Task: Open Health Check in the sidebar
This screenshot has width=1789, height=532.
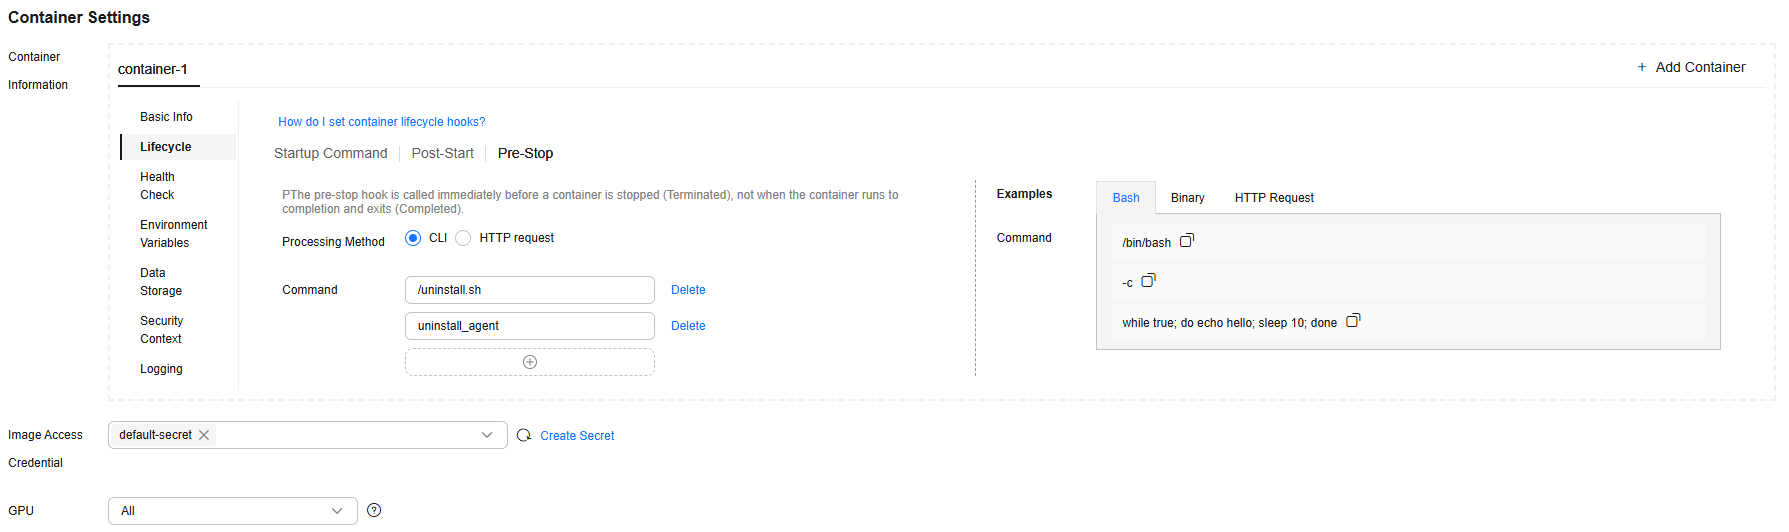Action: pos(158,186)
